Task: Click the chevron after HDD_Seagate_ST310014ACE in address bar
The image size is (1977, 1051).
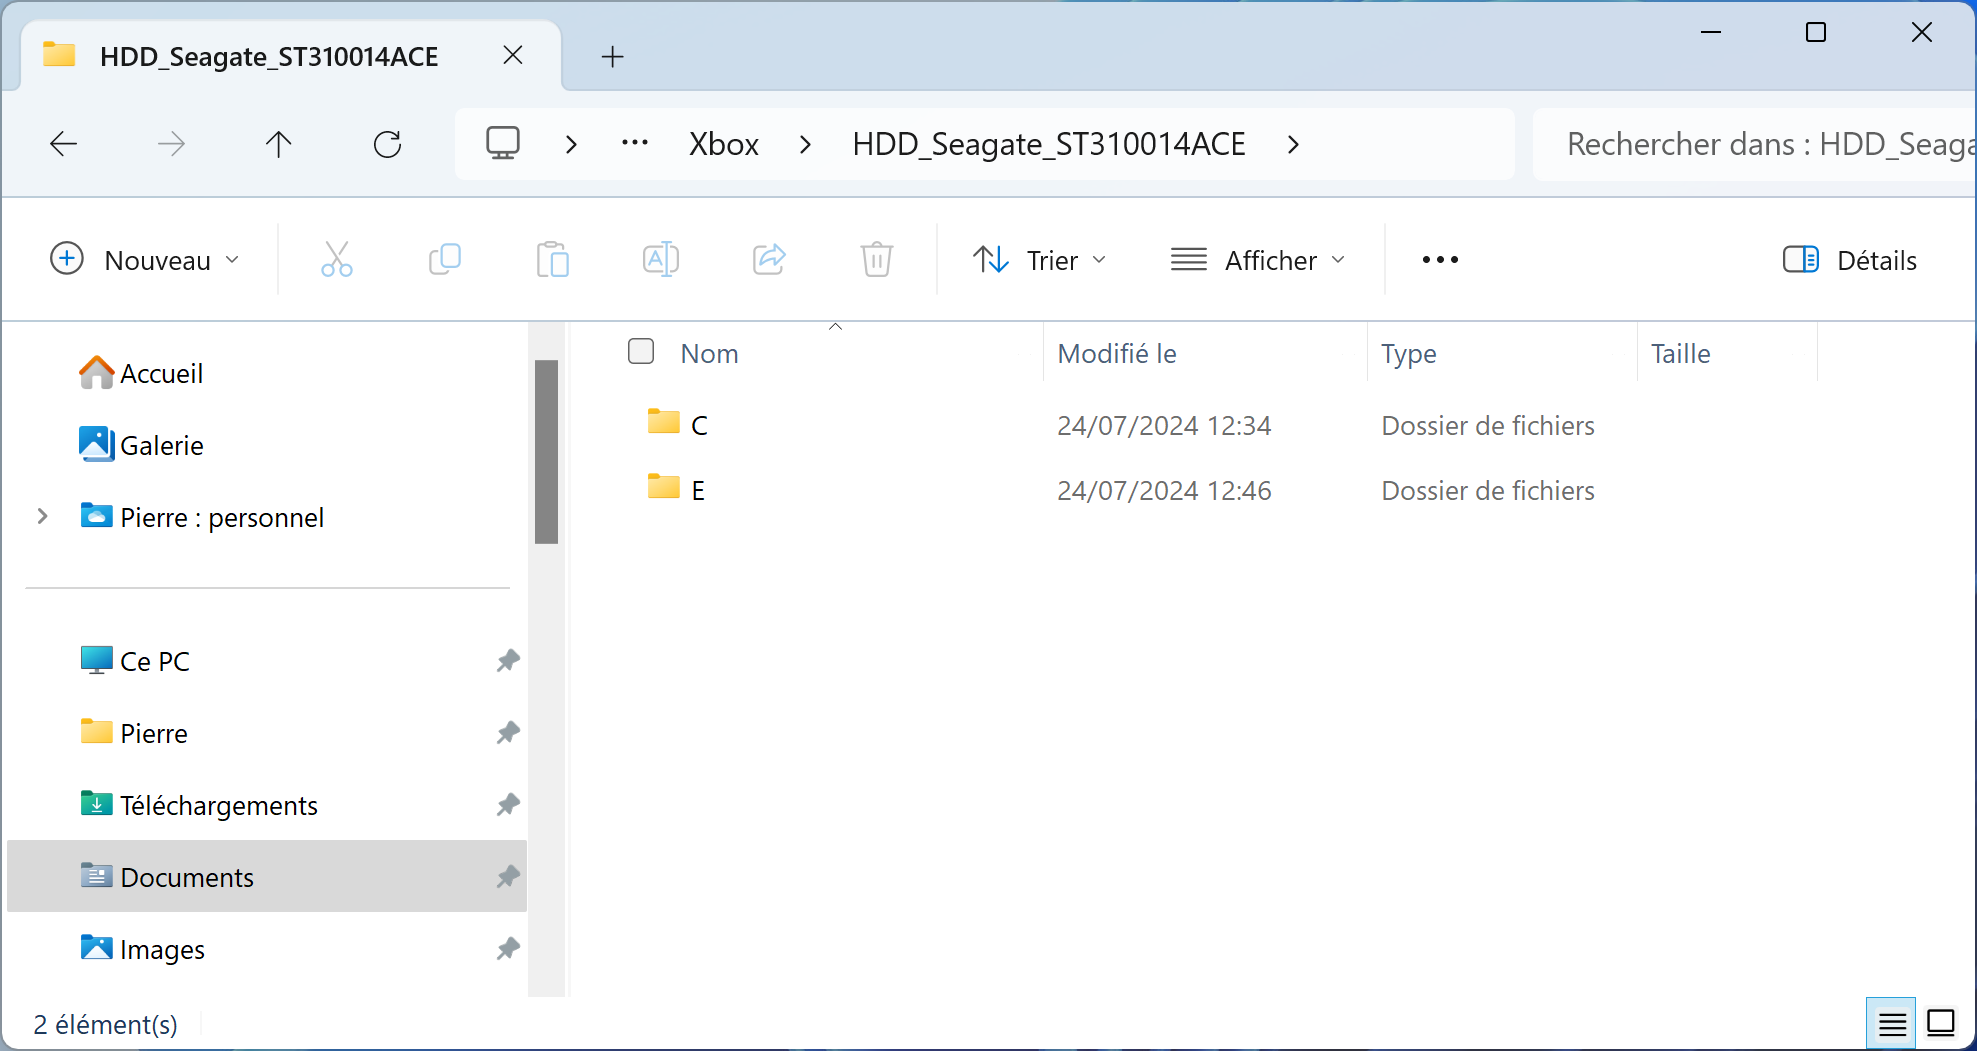Action: [1293, 145]
